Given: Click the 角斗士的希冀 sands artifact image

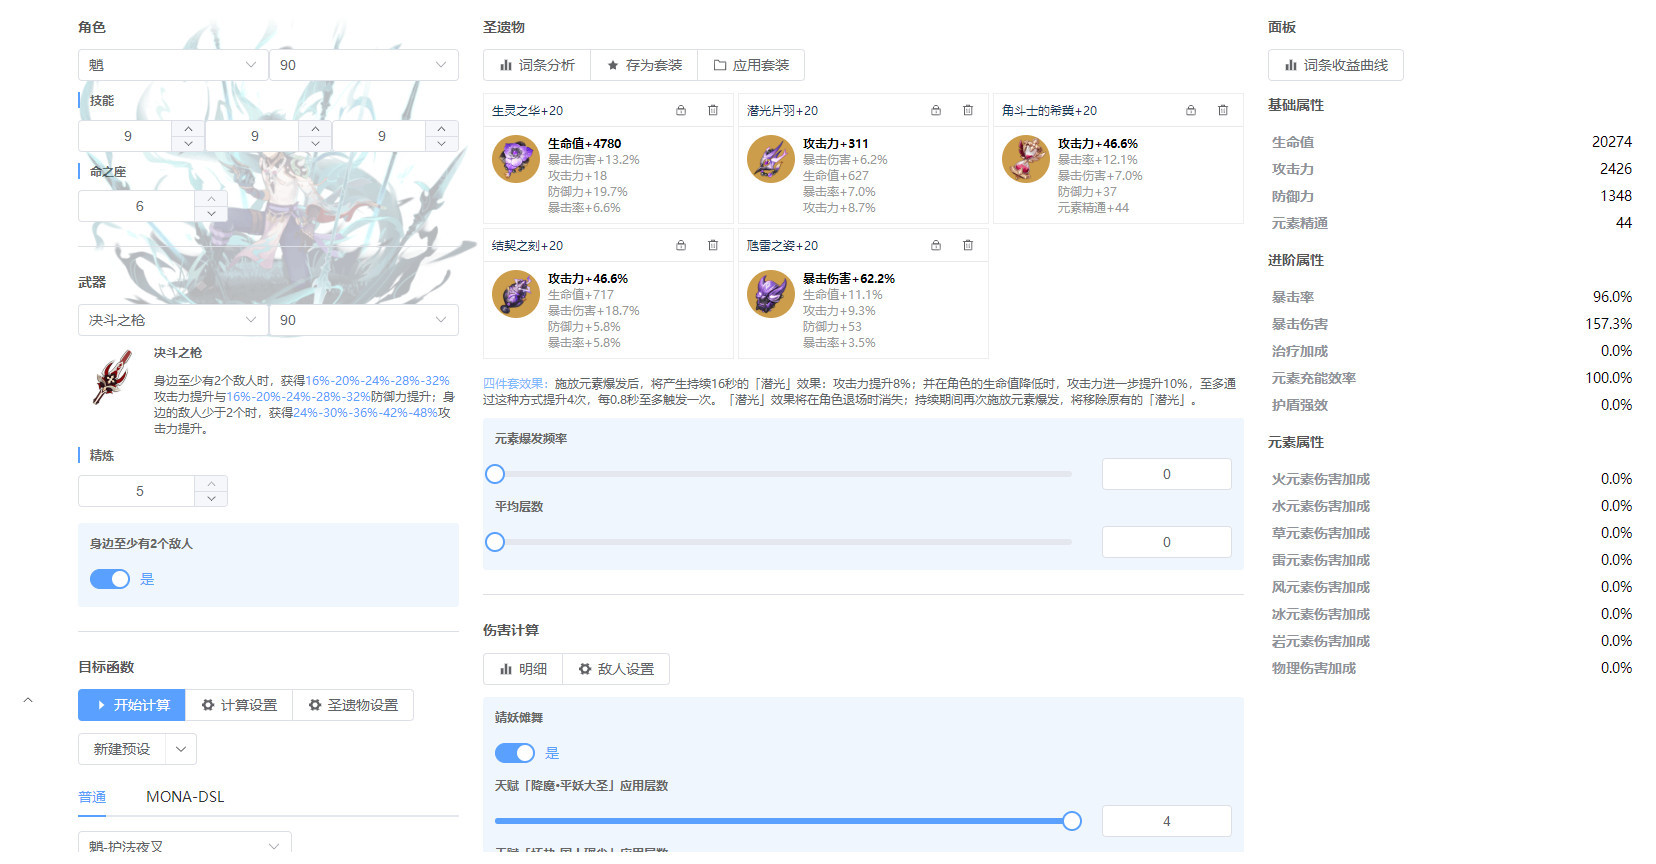Looking at the screenshot, I should [1026, 159].
